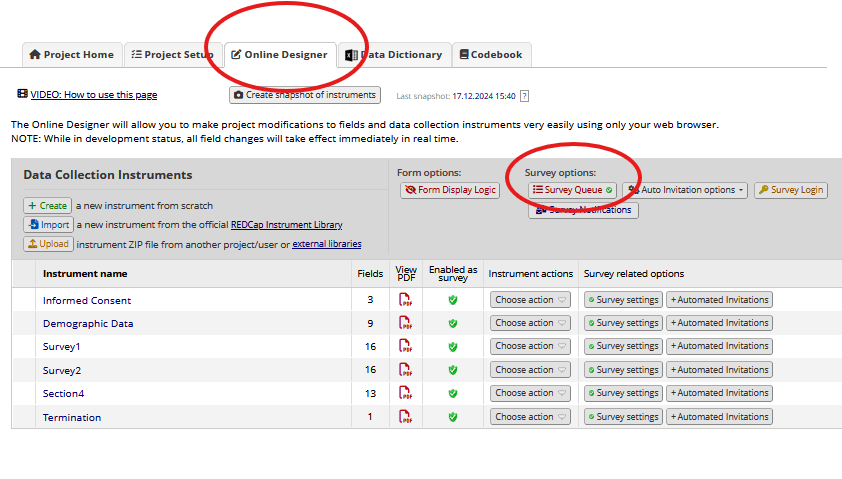View the PDF for the Termination instrument

click(404, 417)
